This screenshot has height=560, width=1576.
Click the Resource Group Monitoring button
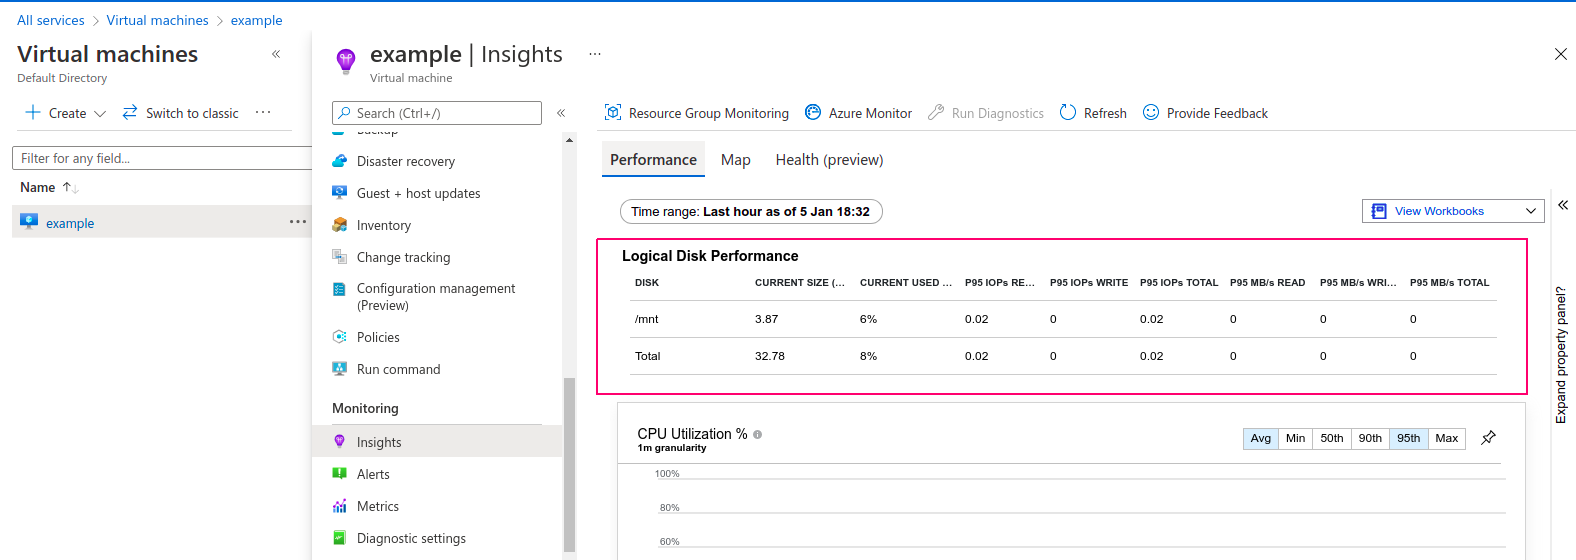point(697,113)
